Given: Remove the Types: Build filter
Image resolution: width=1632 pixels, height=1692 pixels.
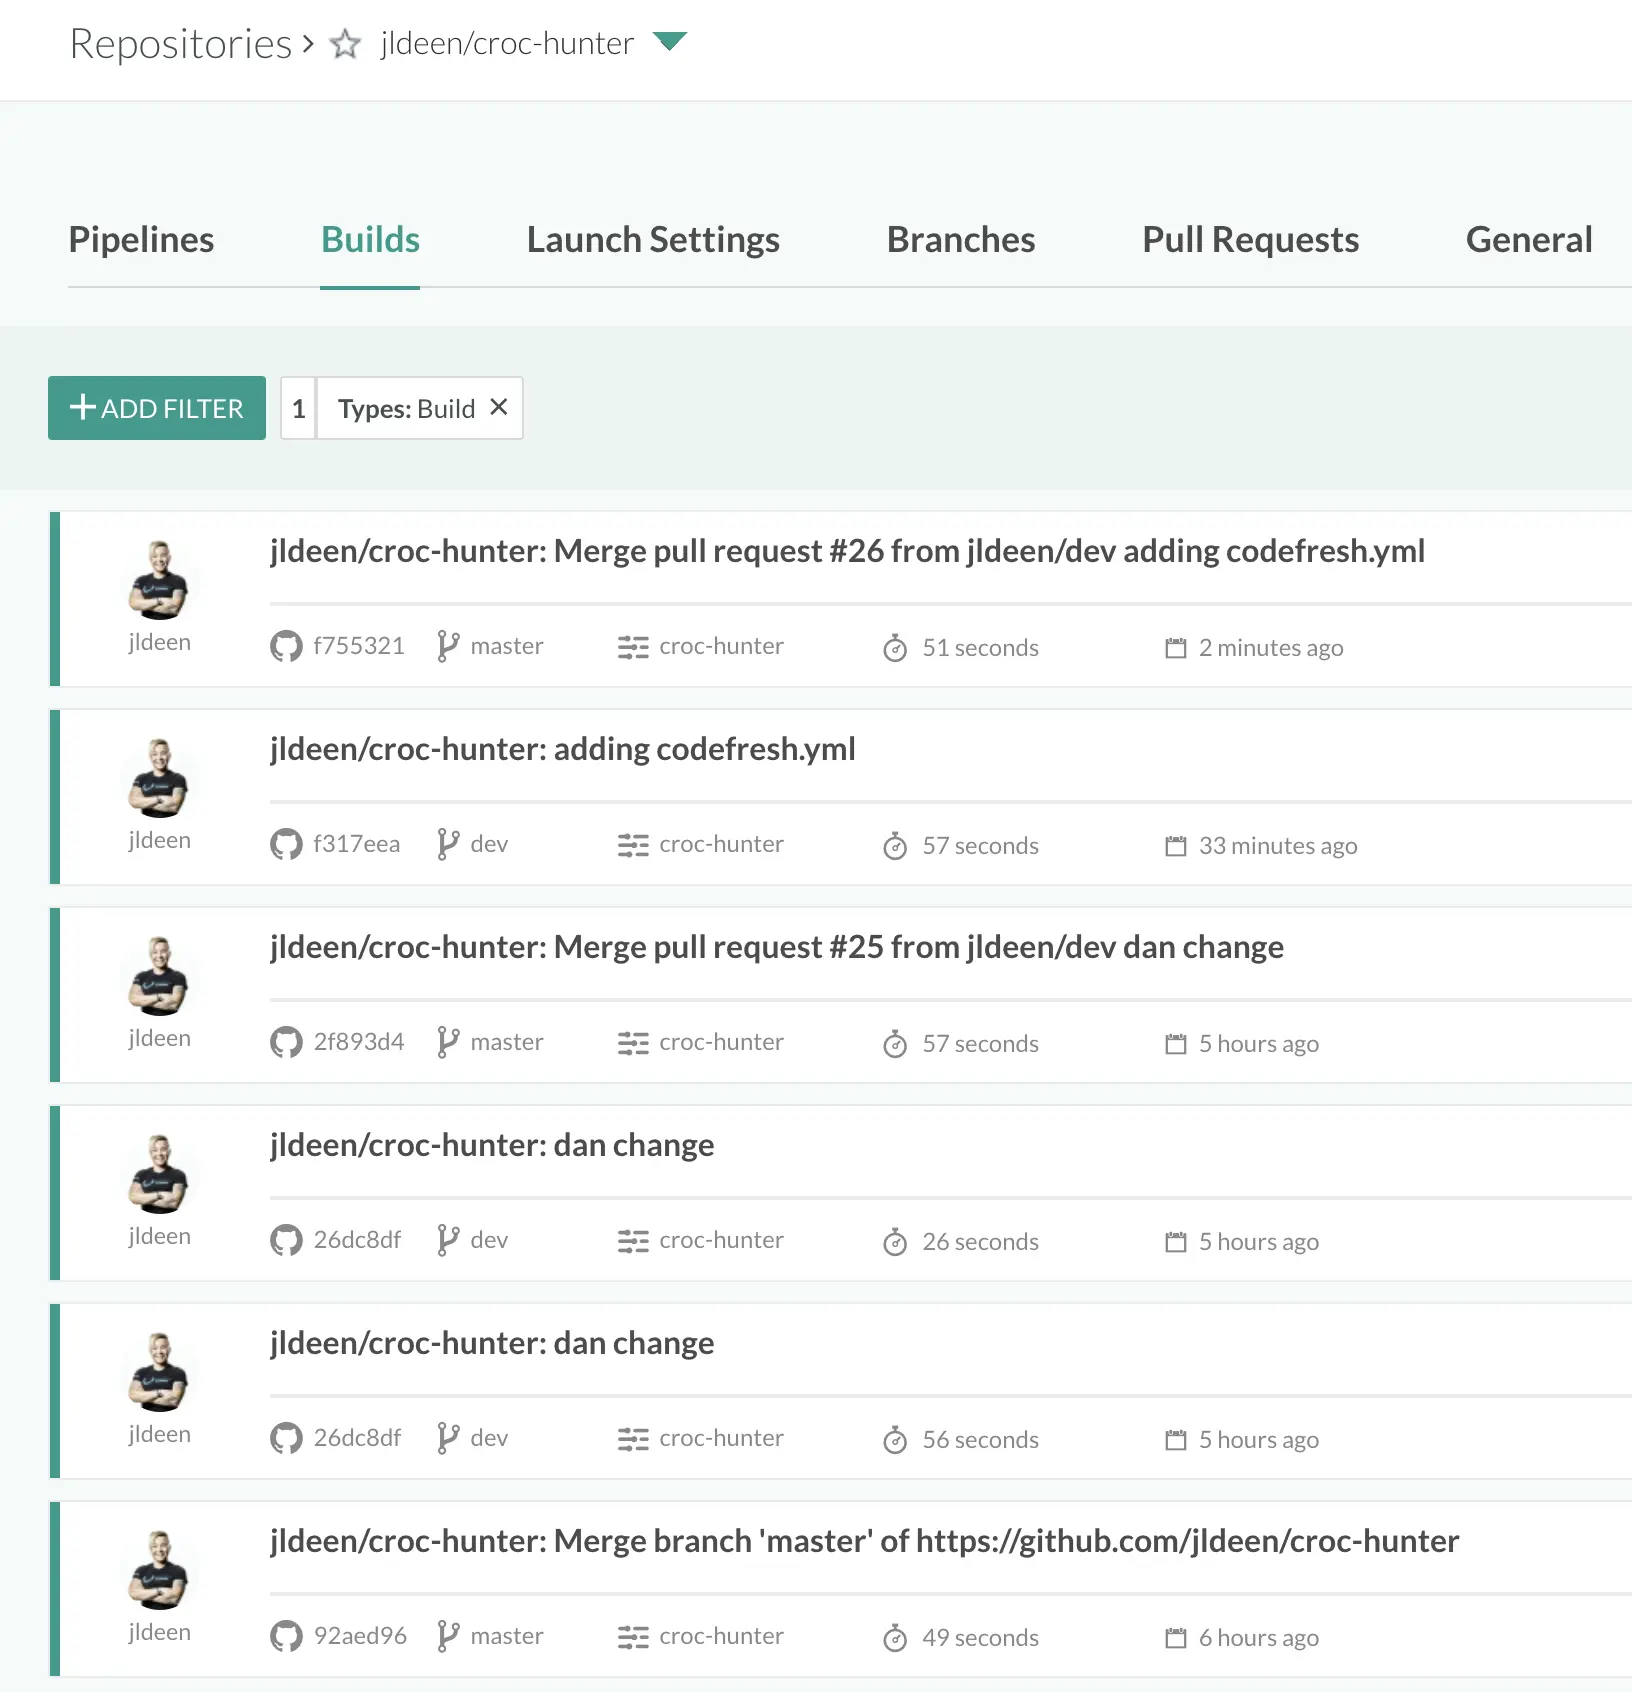Looking at the screenshot, I should (x=499, y=407).
